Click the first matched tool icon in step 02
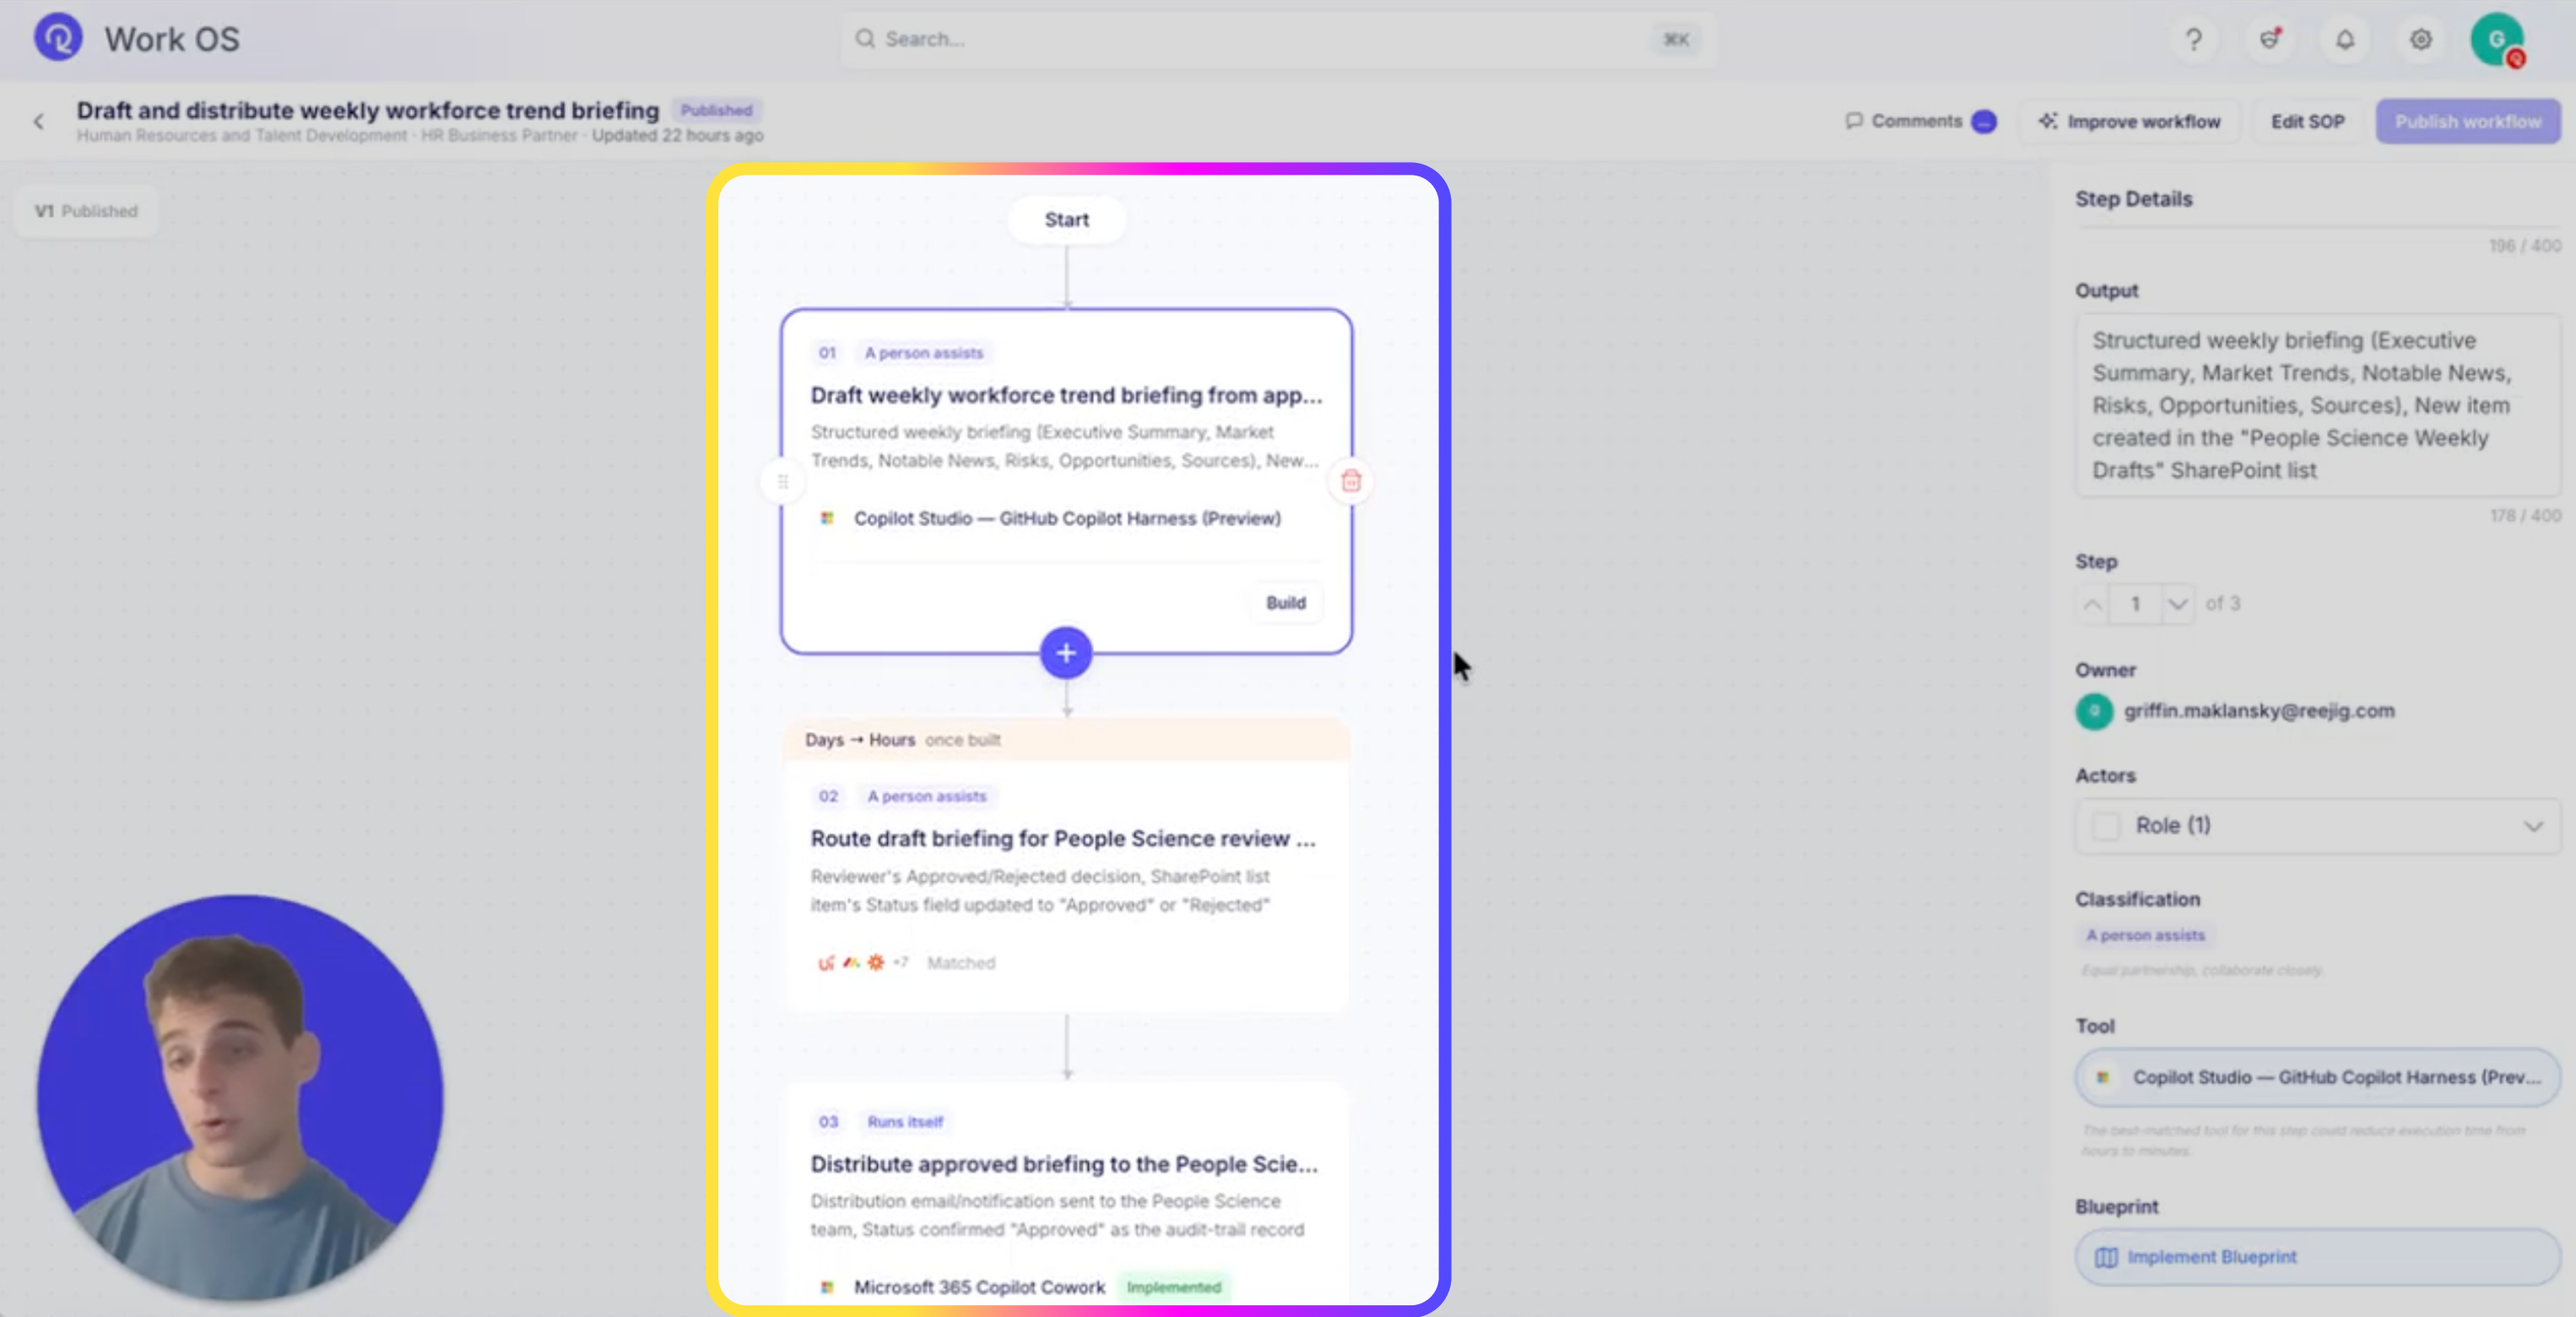The height and width of the screenshot is (1317, 2576). (826, 963)
